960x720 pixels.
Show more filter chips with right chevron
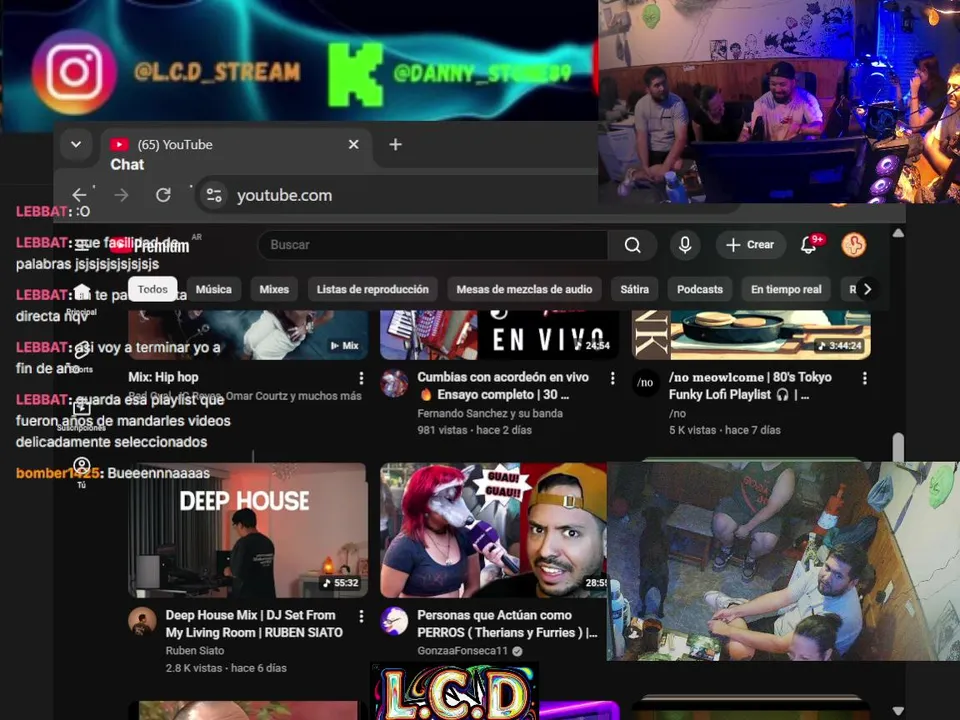point(867,289)
